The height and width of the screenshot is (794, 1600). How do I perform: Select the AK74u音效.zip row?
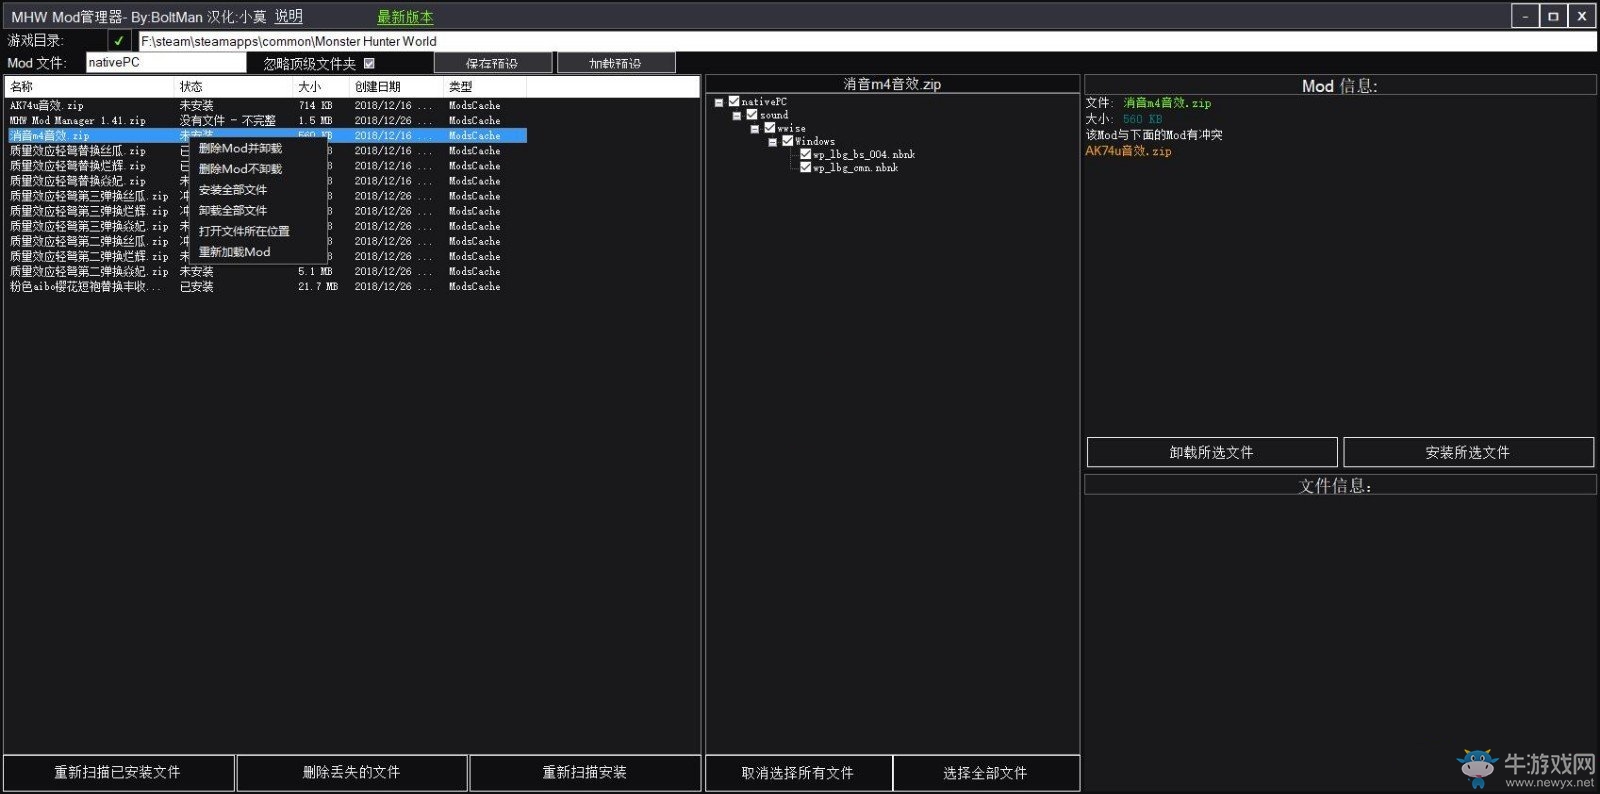pos(266,105)
